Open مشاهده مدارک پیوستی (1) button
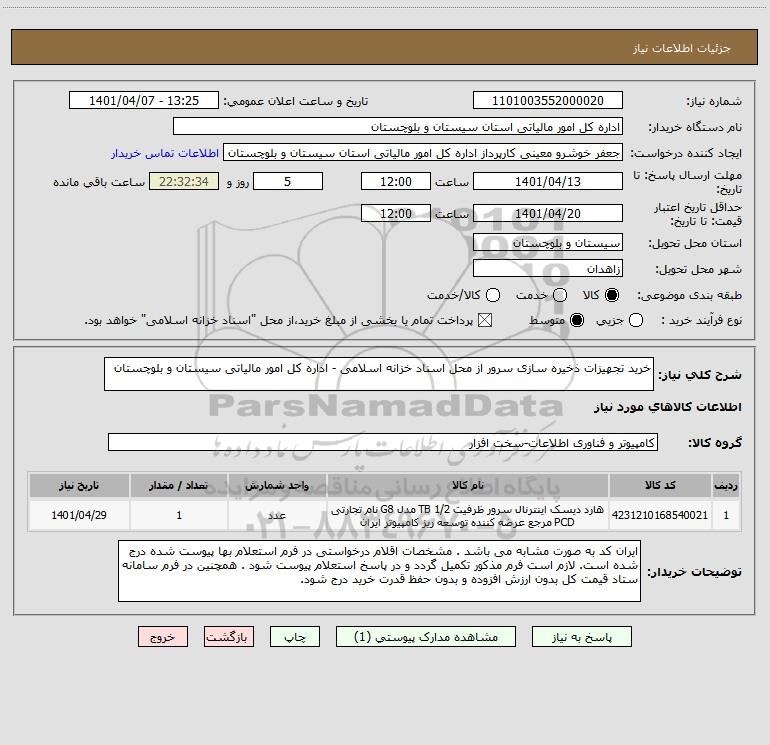This screenshot has width=770, height=745. coord(426,637)
